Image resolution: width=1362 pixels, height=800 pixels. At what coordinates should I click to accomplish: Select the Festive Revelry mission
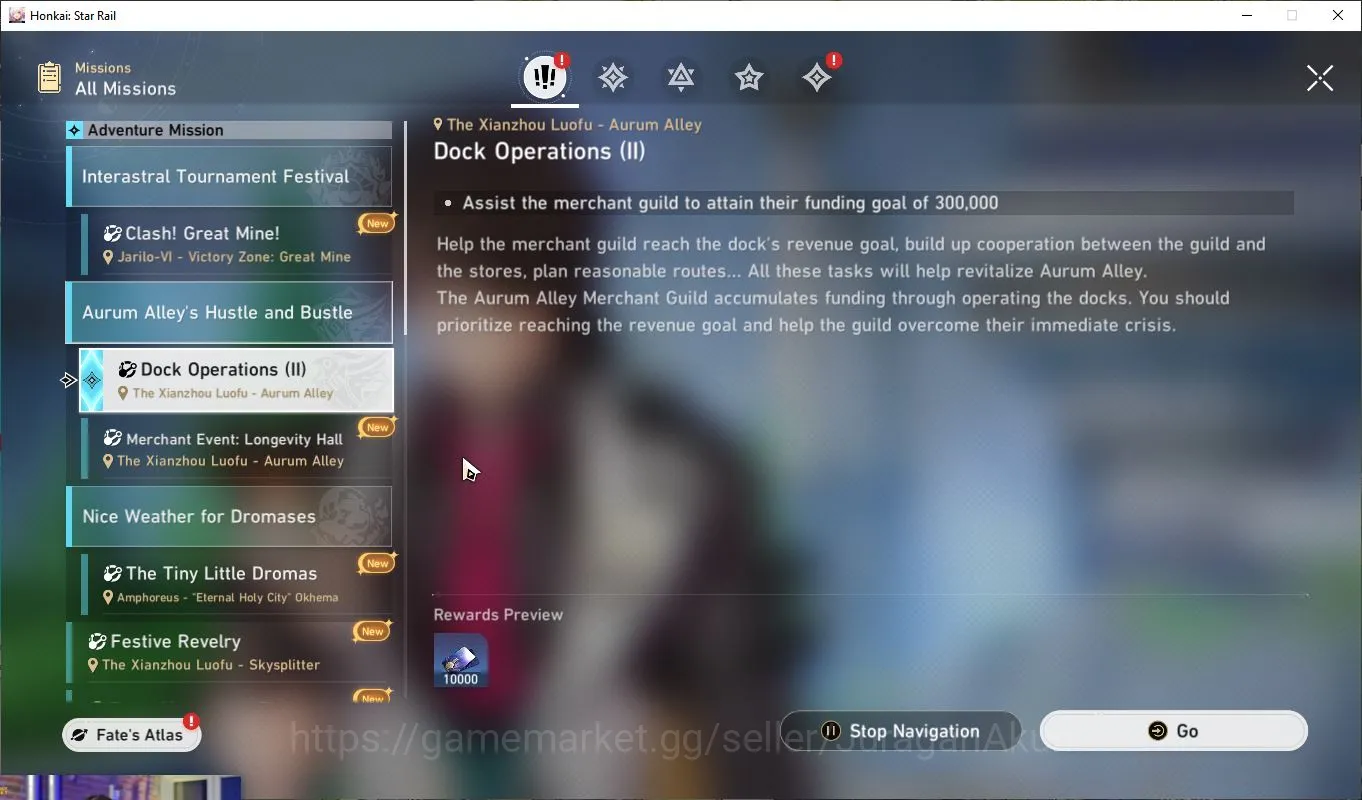(229, 652)
